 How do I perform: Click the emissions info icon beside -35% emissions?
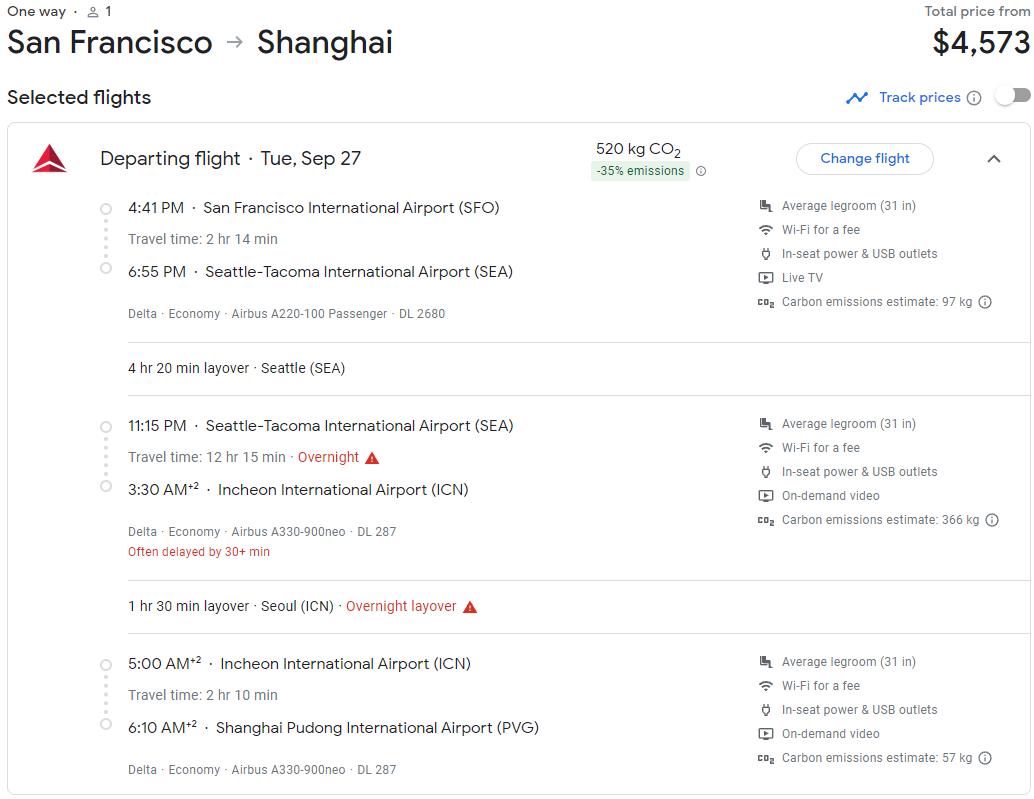coord(701,171)
